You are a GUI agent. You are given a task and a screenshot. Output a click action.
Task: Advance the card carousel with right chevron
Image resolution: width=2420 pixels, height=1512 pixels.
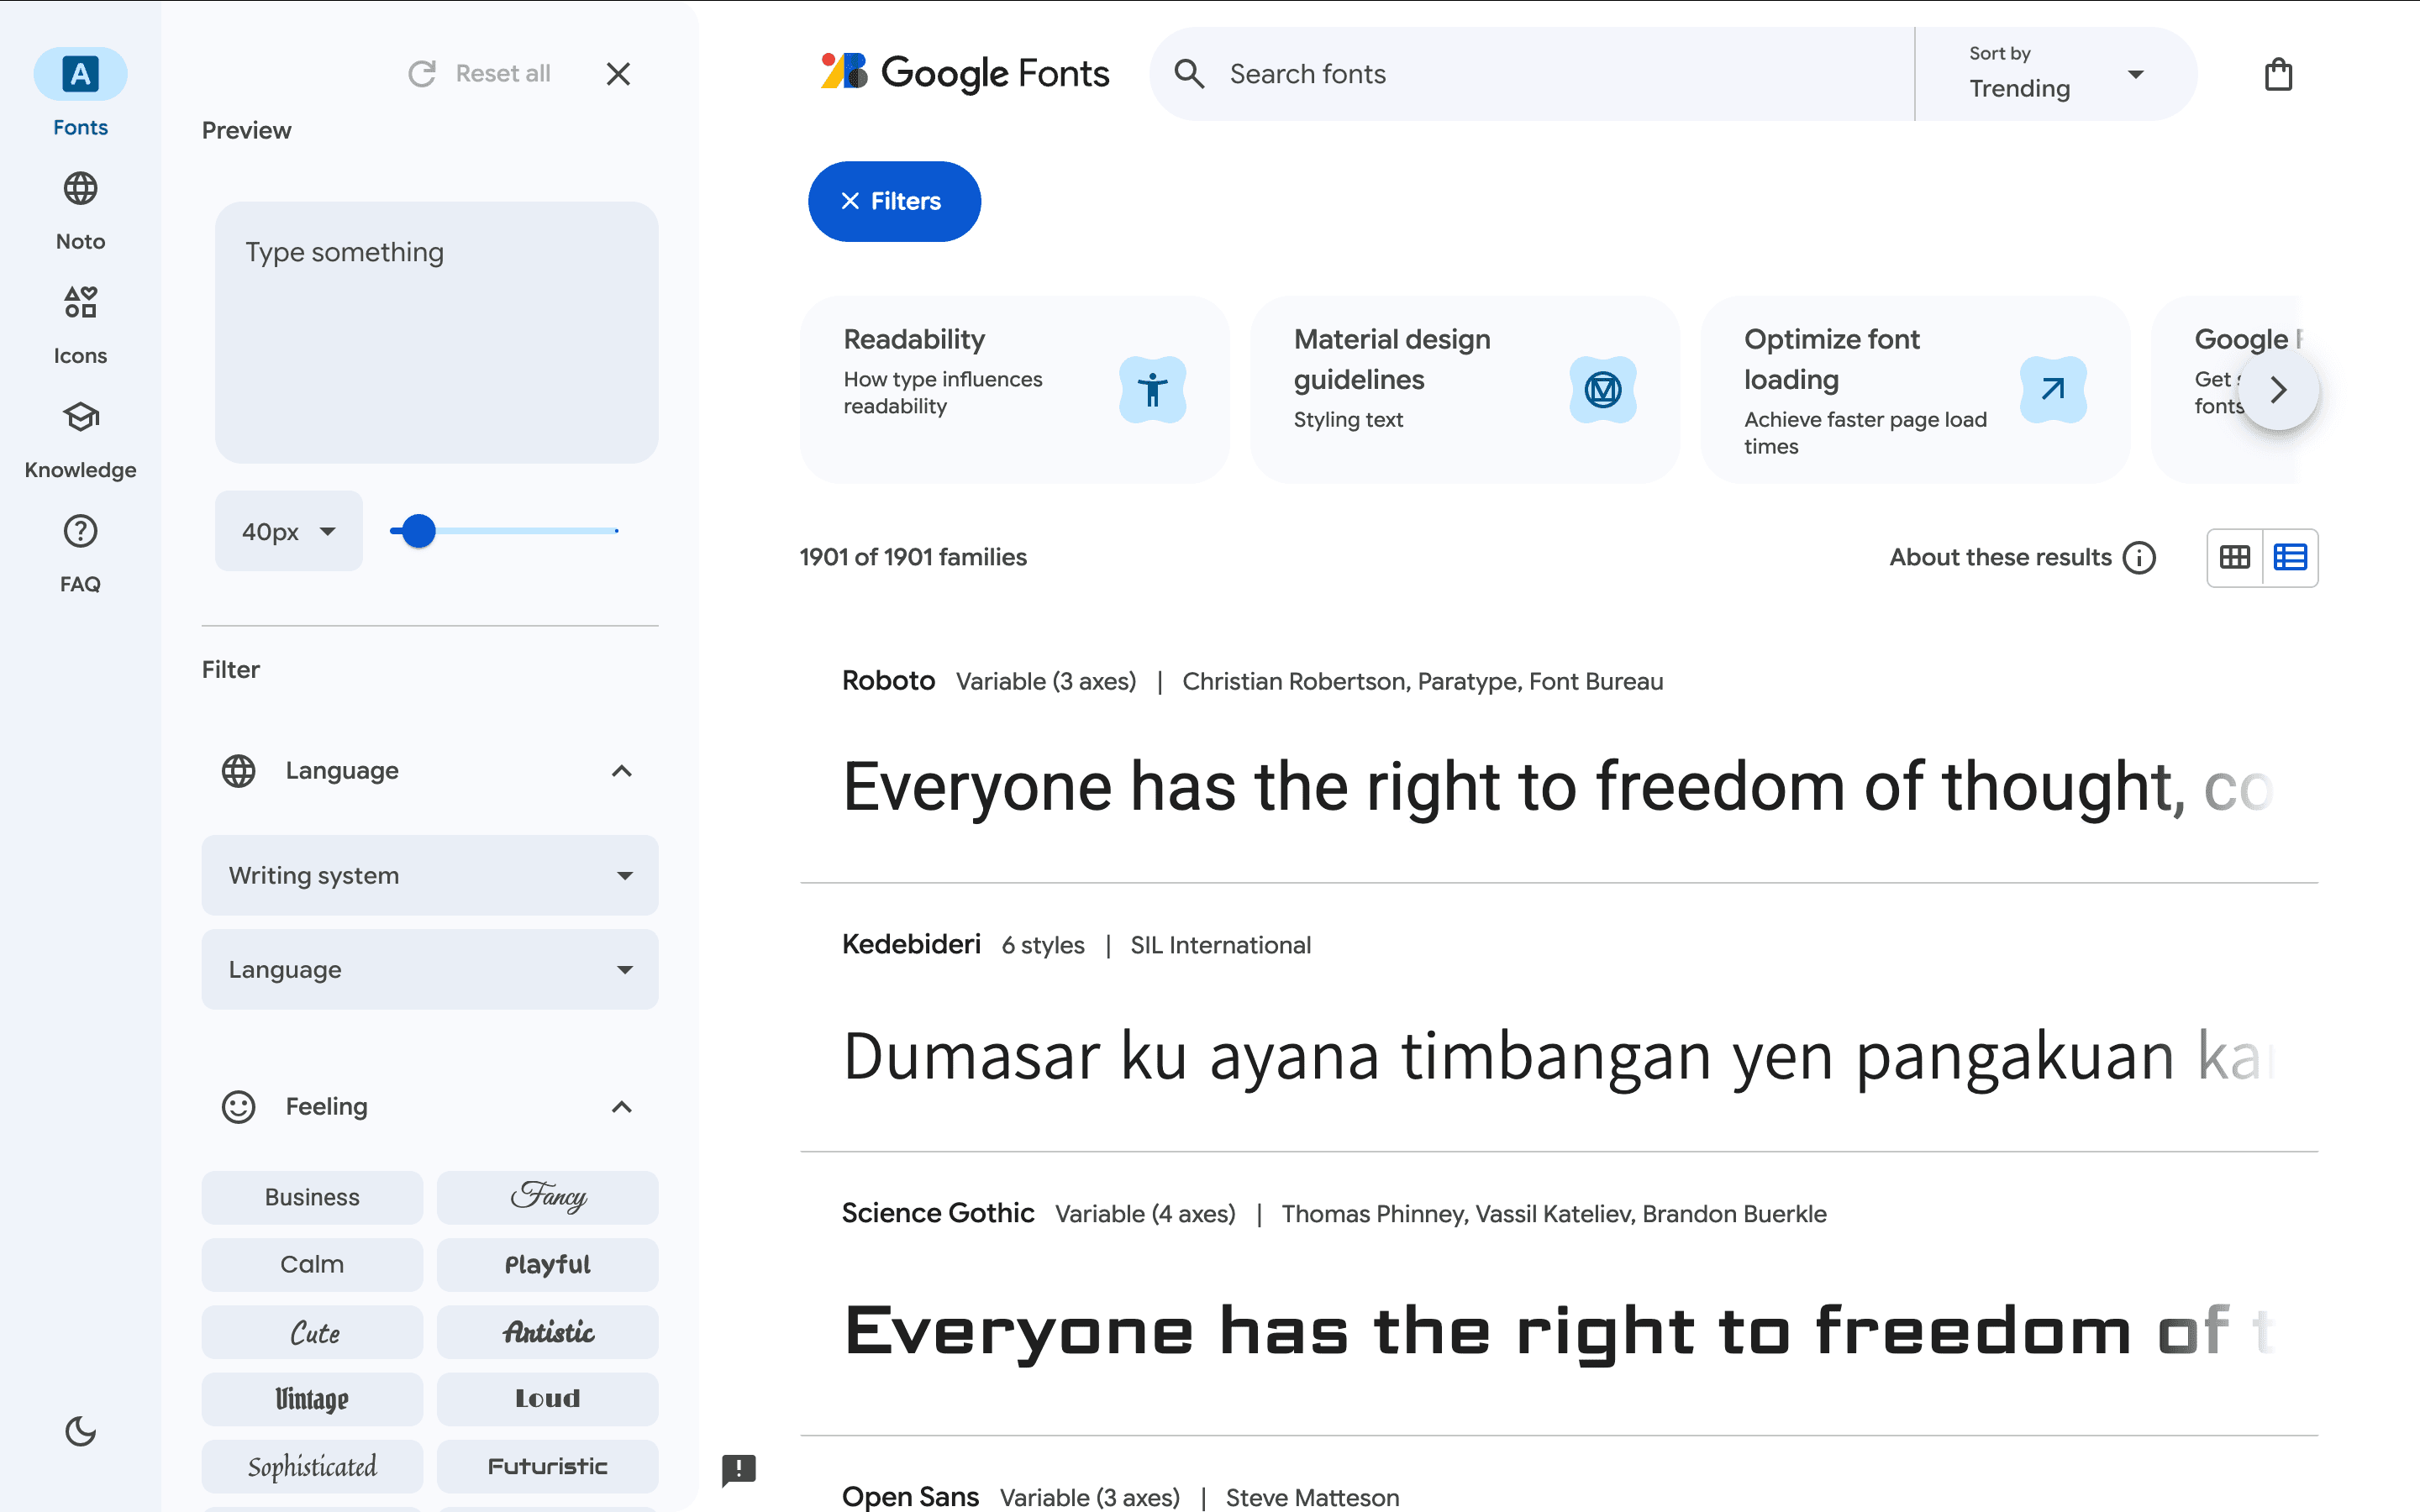click(2278, 389)
